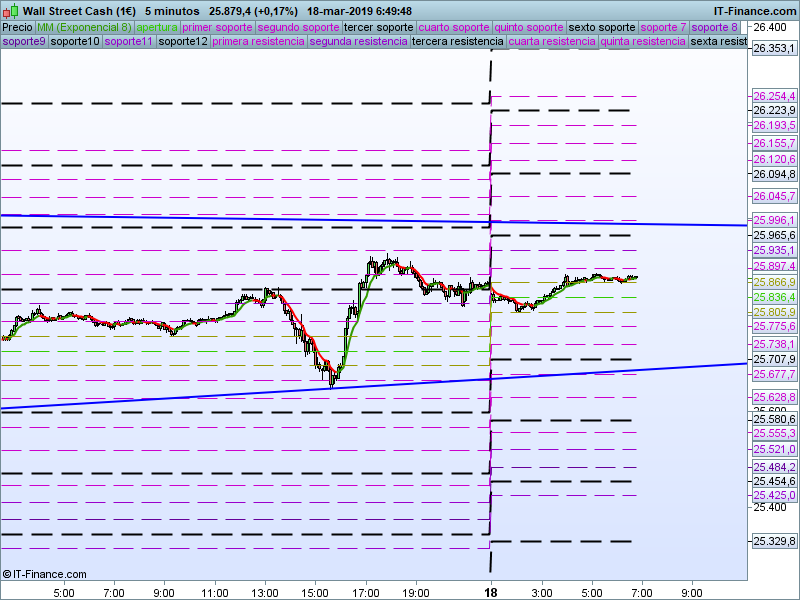The width and height of the screenshot is (800, 600).
Task: Click the 25.805,9 price label
Action: pyautogui.click(x=774, y=312)
